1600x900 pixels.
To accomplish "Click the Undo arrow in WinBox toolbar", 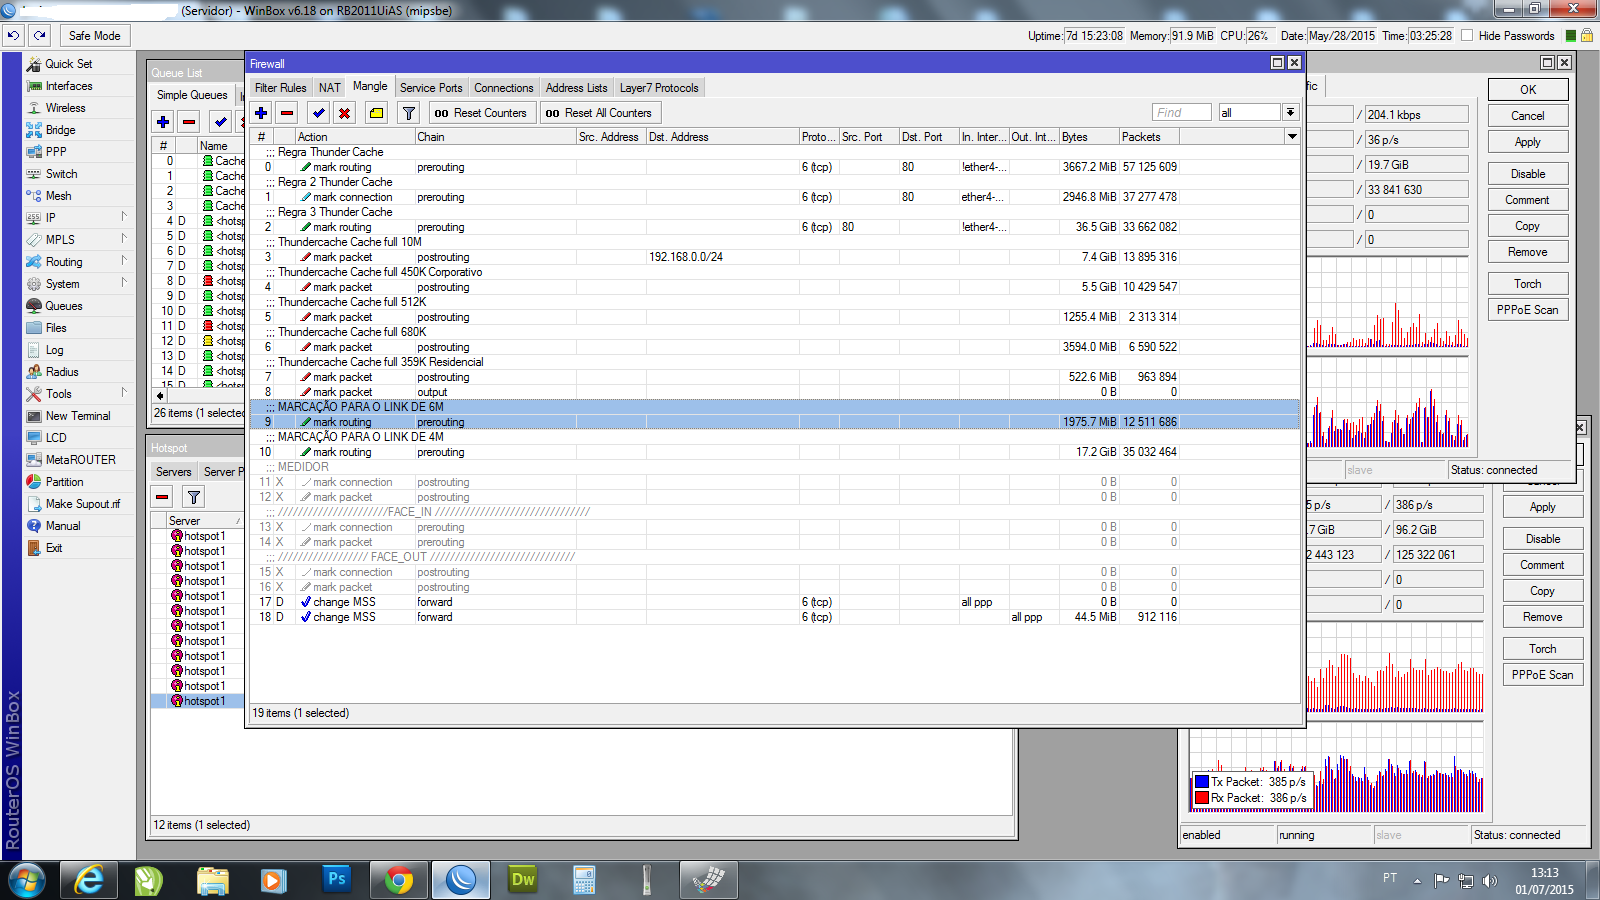I will point(13,35).
